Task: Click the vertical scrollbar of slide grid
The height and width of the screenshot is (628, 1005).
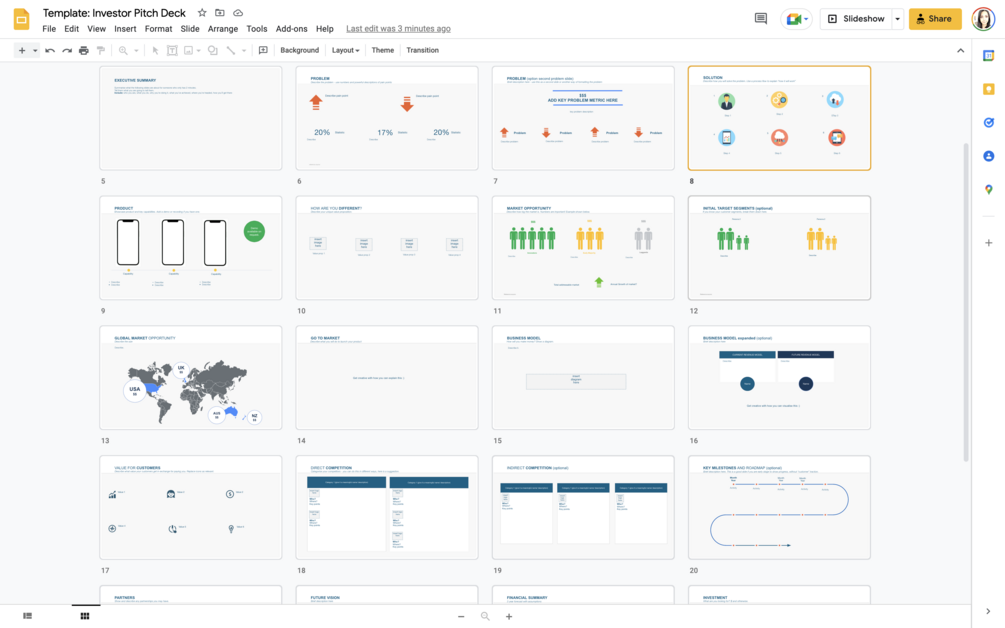Action: (966, 301)
